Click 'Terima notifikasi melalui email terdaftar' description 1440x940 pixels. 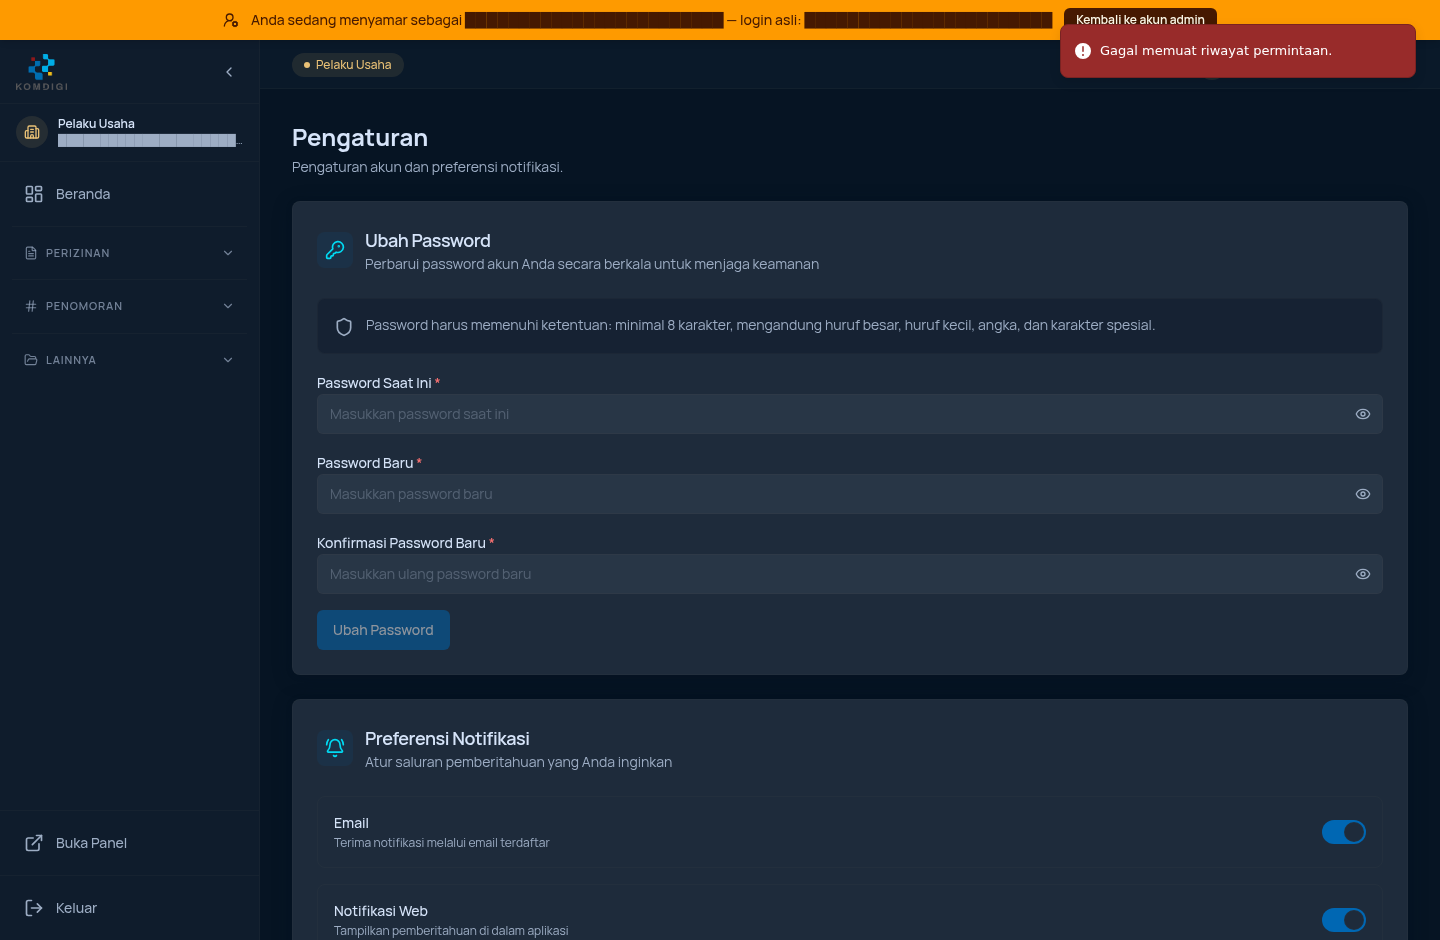coord(442,843)
